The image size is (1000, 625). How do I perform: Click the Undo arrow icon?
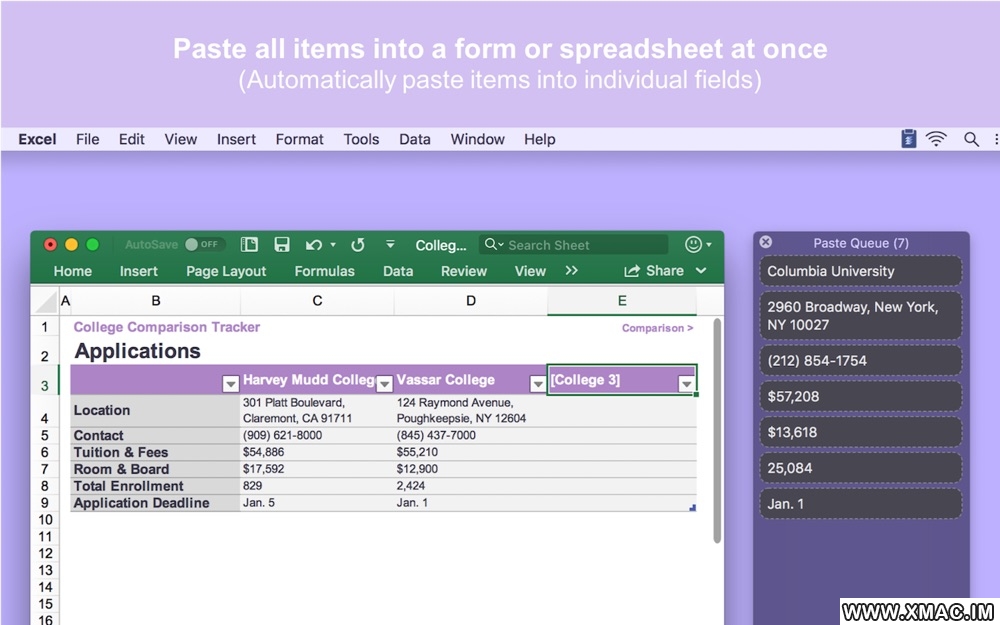314,245
